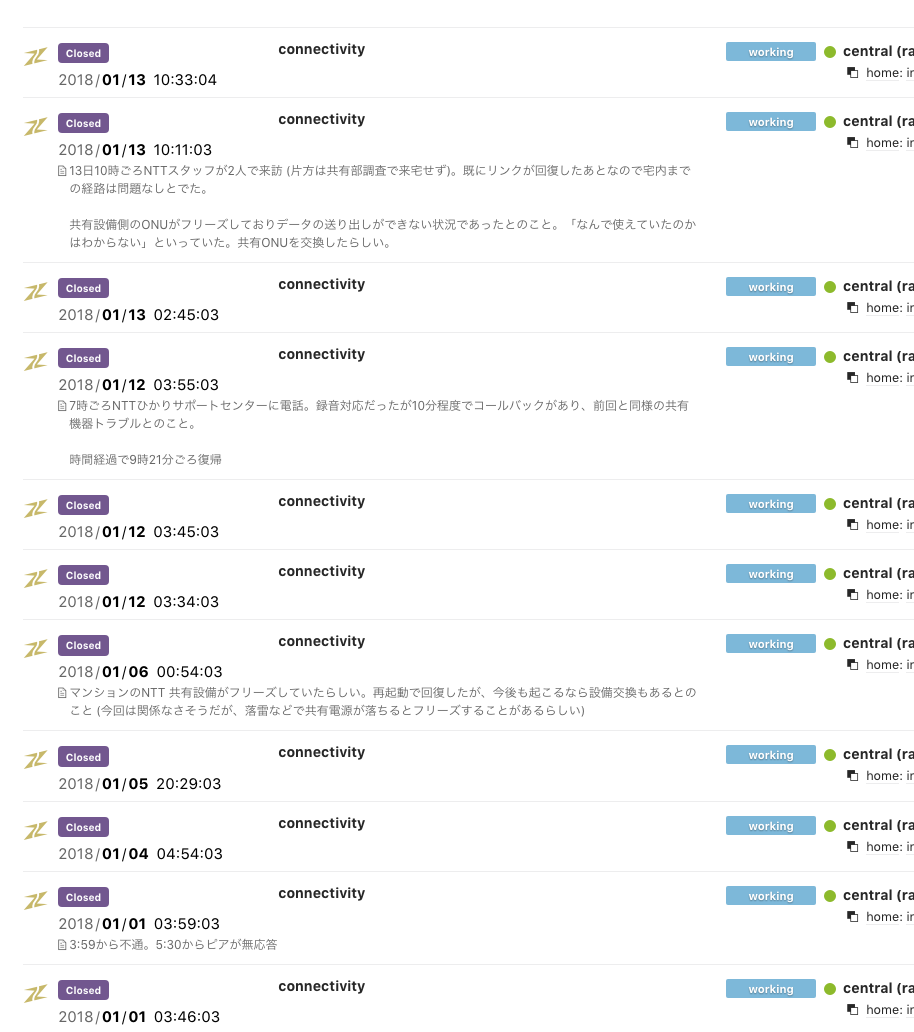Click the Closed badge on the 2018/01/13 10:33:04 alert
Image resolution: width=914 pixels, height=1032 pixels.
pos(84,54)
